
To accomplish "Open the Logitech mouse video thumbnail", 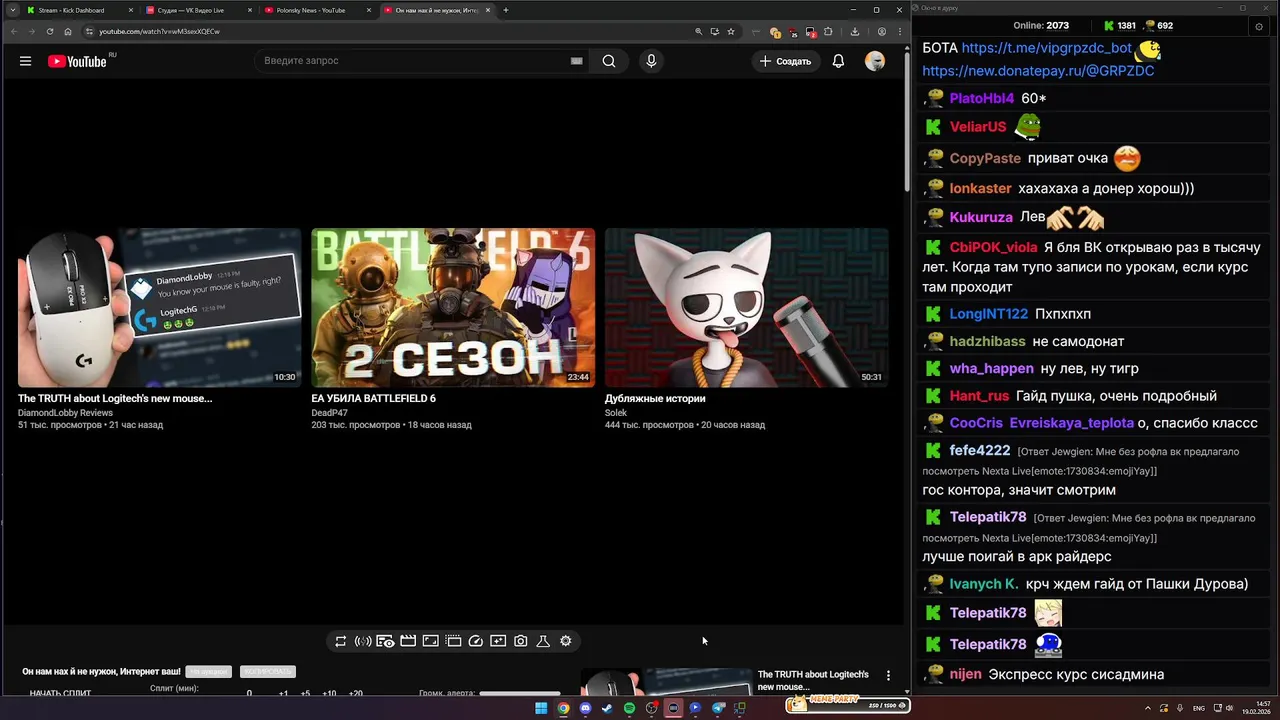I will 159,307.
